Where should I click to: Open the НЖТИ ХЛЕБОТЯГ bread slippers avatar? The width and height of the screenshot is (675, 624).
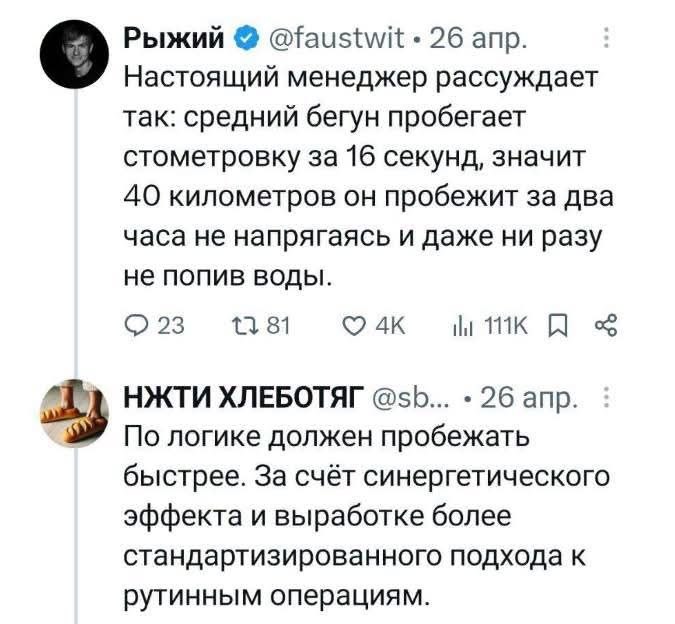[x=75, y=413]
